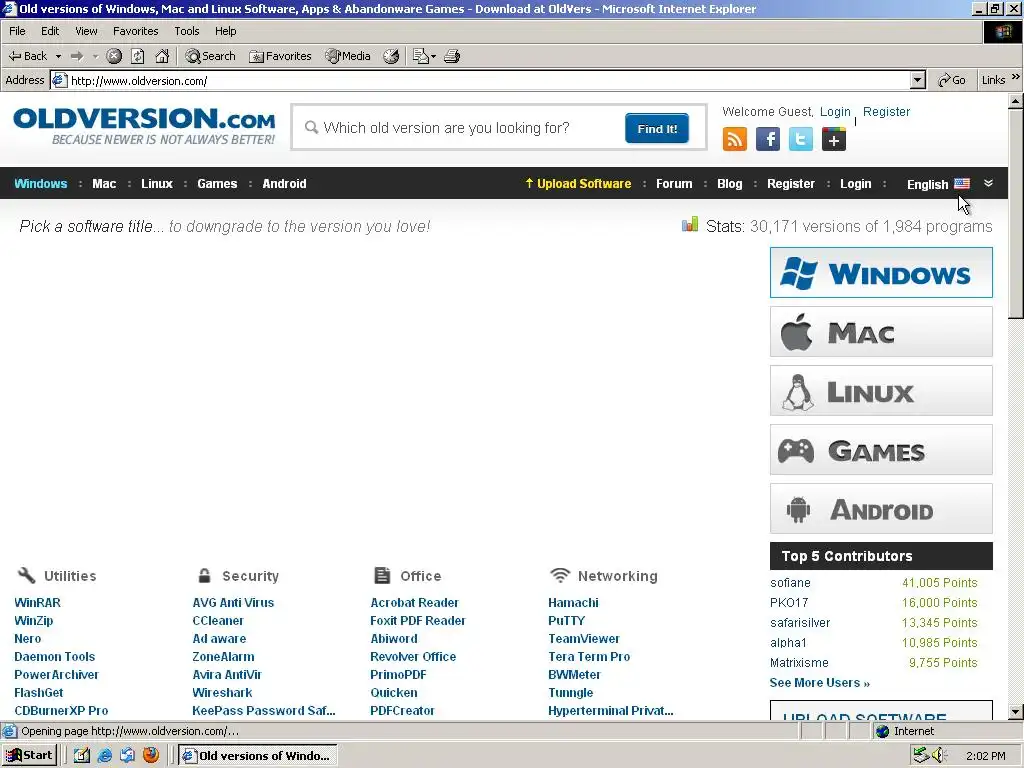1024x768 pixels.
Task: Open Firefox from the quick launch bar
Action: click(x=151, y=755)
